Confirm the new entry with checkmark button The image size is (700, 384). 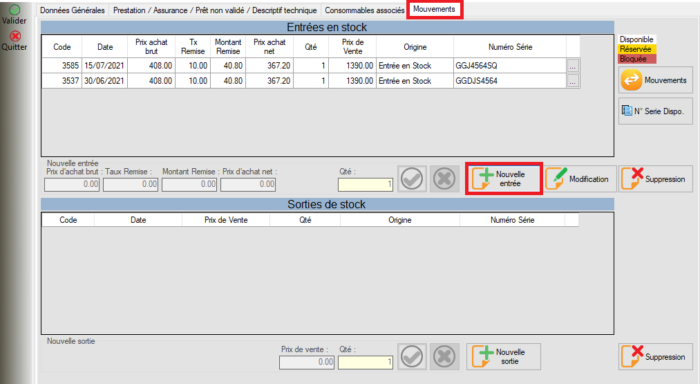(x=412, y=179)
